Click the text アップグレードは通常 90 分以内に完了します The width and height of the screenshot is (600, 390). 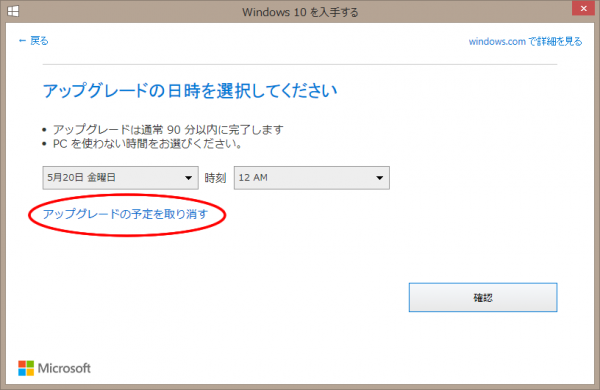[168, 130]
